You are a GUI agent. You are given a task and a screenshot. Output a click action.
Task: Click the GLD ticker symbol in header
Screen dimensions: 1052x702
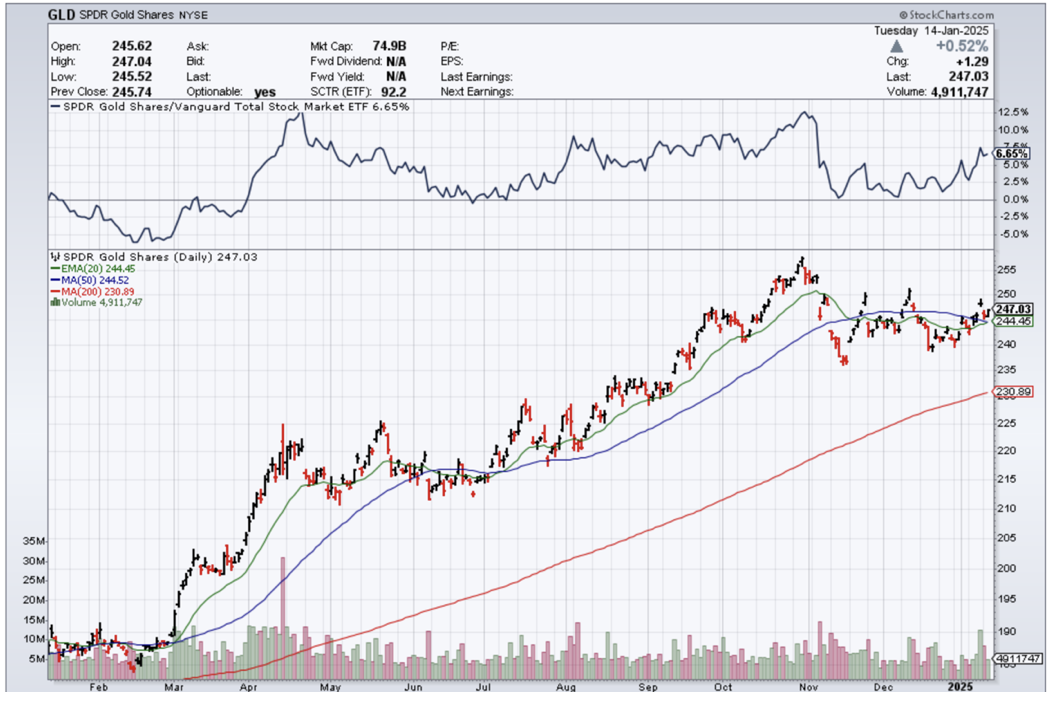point(62,16)
